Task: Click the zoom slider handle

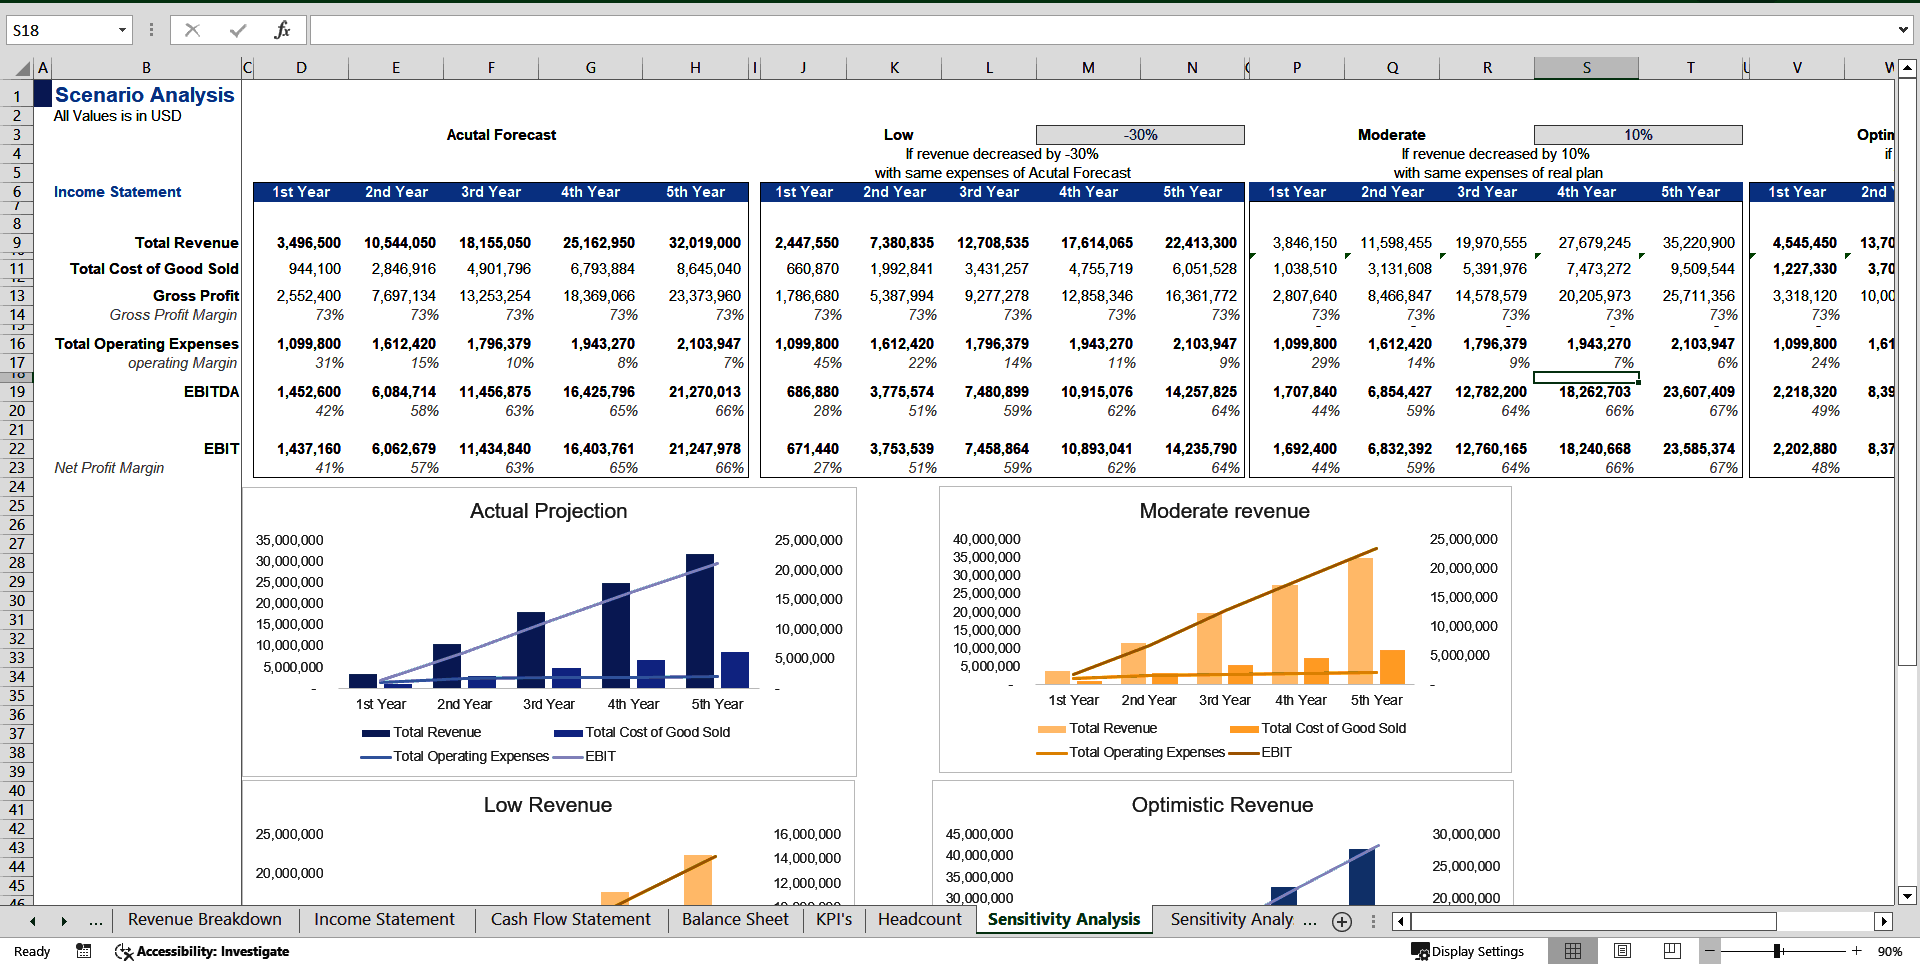Action: point(1778,951)
